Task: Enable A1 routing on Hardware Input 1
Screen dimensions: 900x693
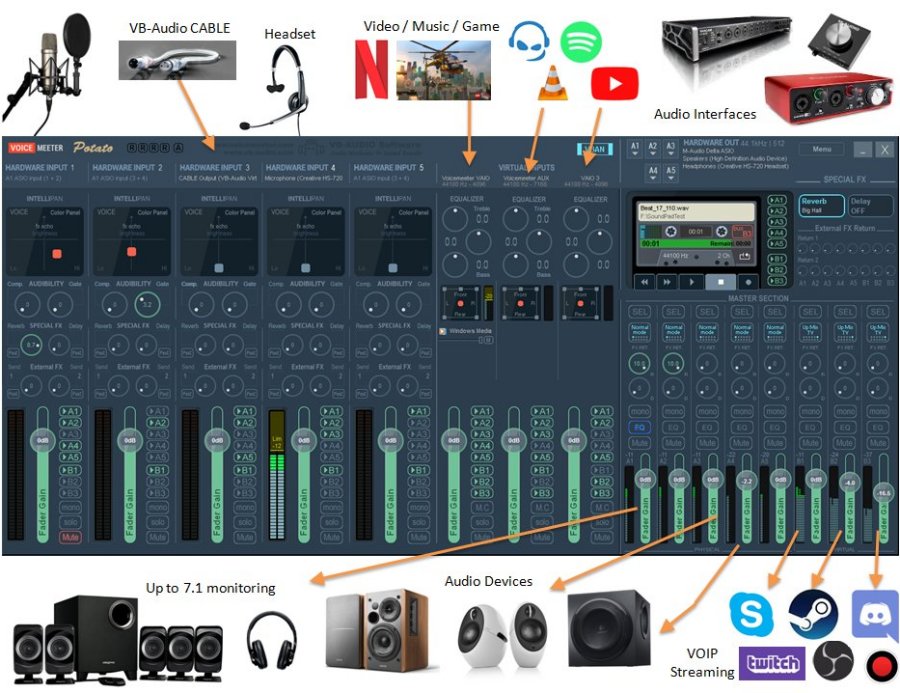Action: (x=69, y=411)
